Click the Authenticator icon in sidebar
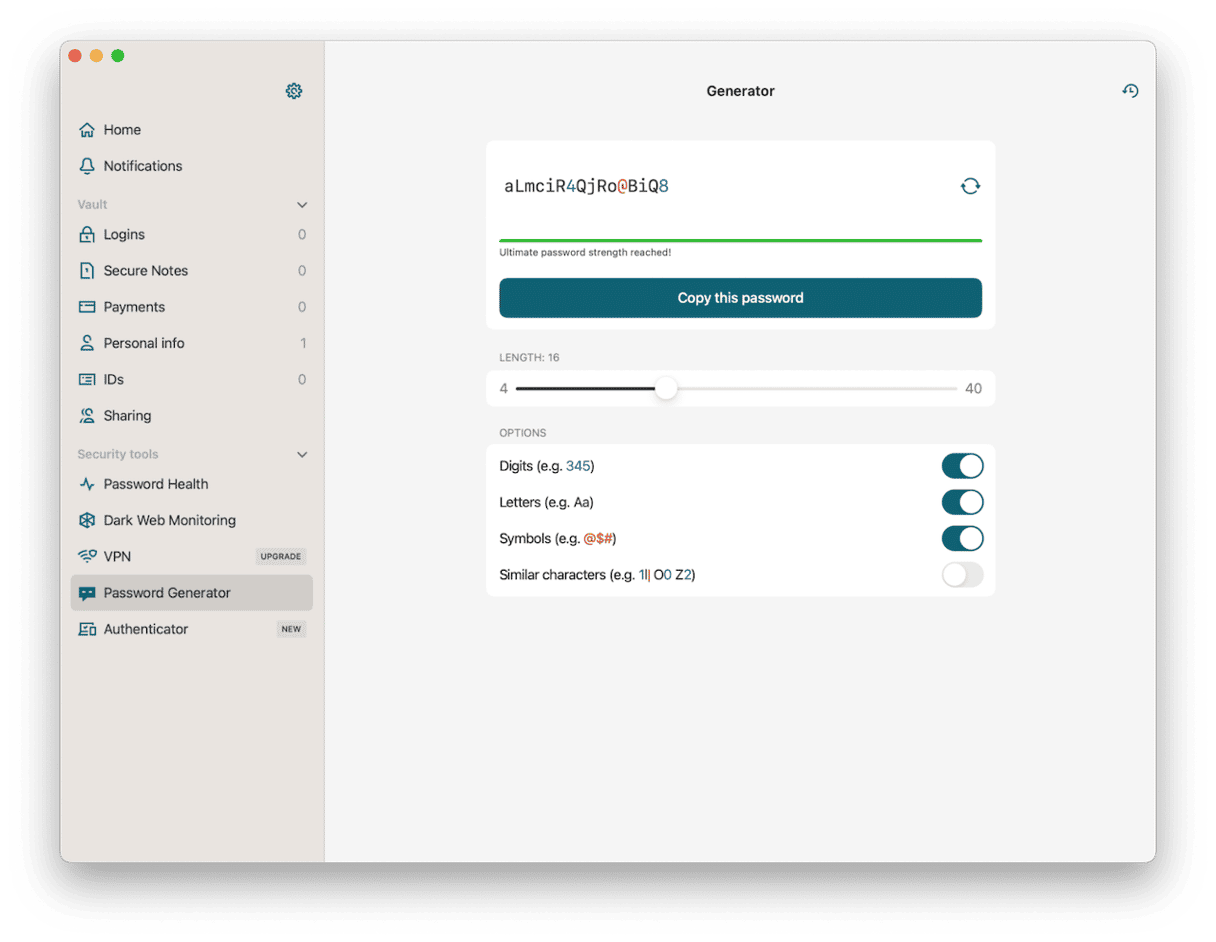The width and height of the screenshot is (1216, 942). 87,629
